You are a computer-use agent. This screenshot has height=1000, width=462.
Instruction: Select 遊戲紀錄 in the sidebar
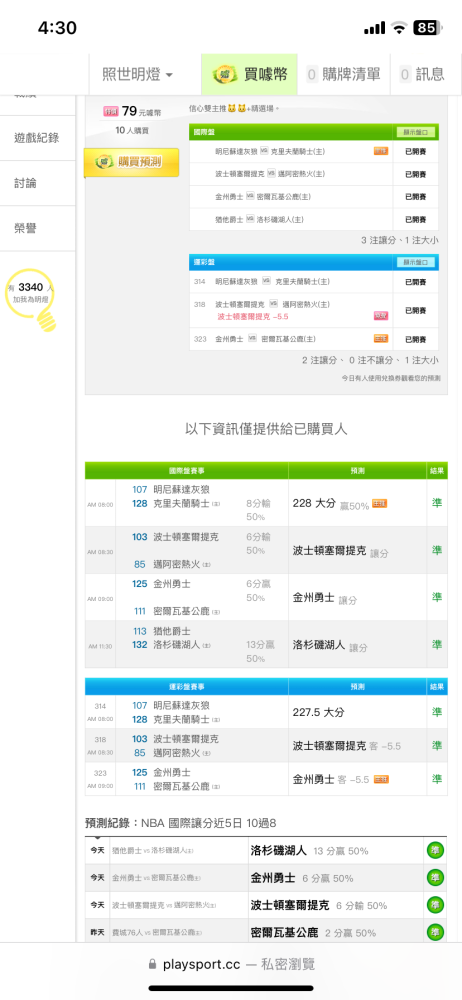tap(37, 137)
